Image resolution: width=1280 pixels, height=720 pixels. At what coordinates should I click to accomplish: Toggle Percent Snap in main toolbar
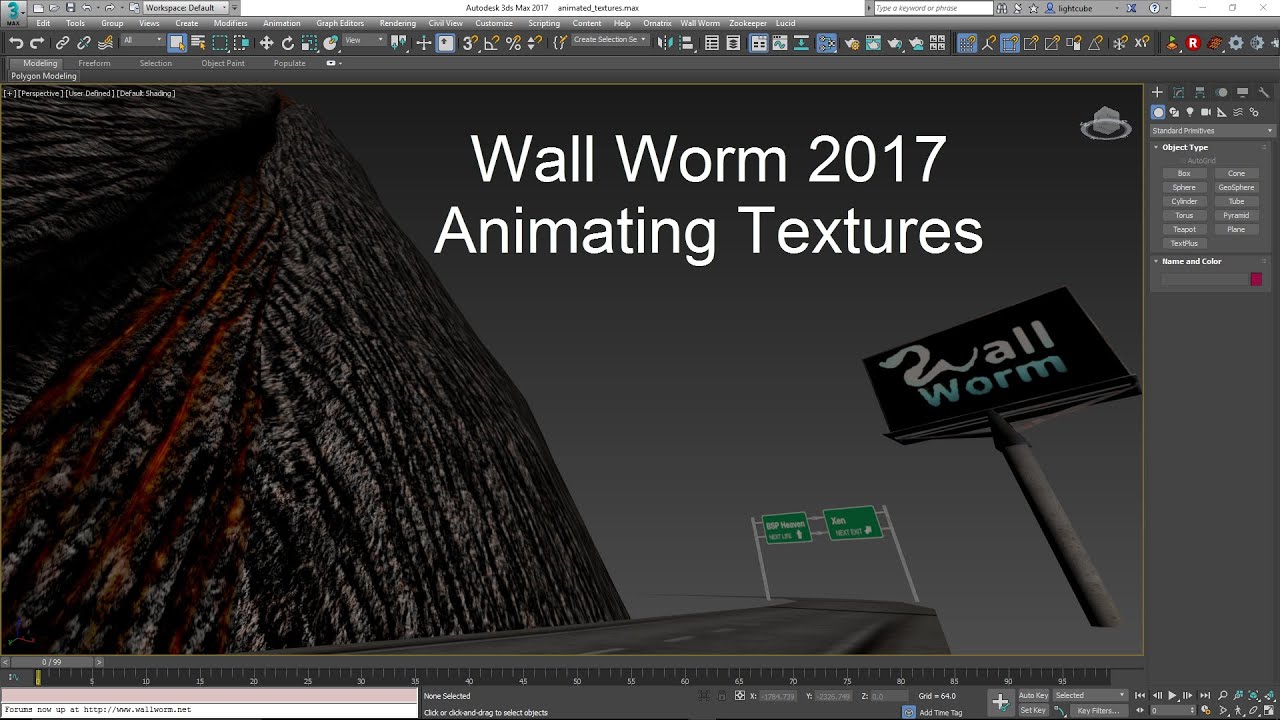tap(513, 43)
